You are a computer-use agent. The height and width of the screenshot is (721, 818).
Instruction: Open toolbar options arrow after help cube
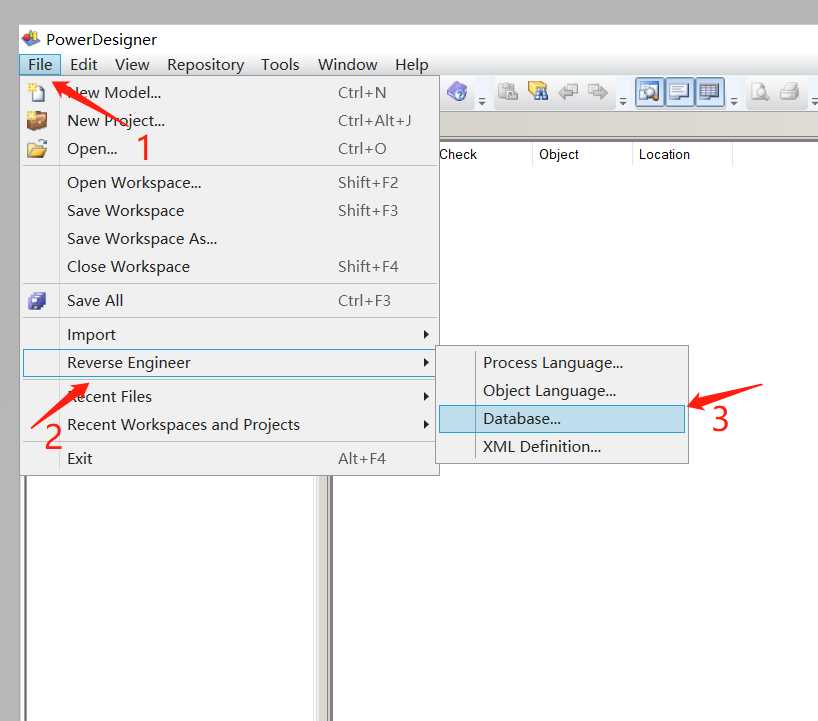(482, 101)
